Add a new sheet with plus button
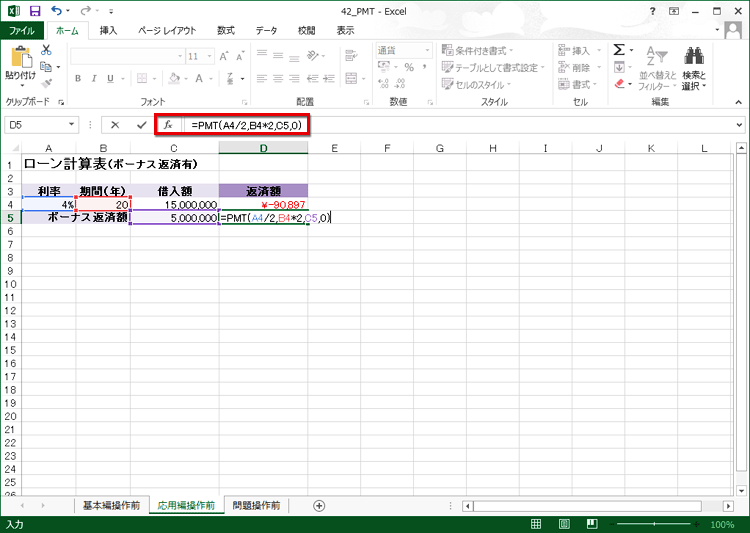750x533 pixels. tap(319, 506)
